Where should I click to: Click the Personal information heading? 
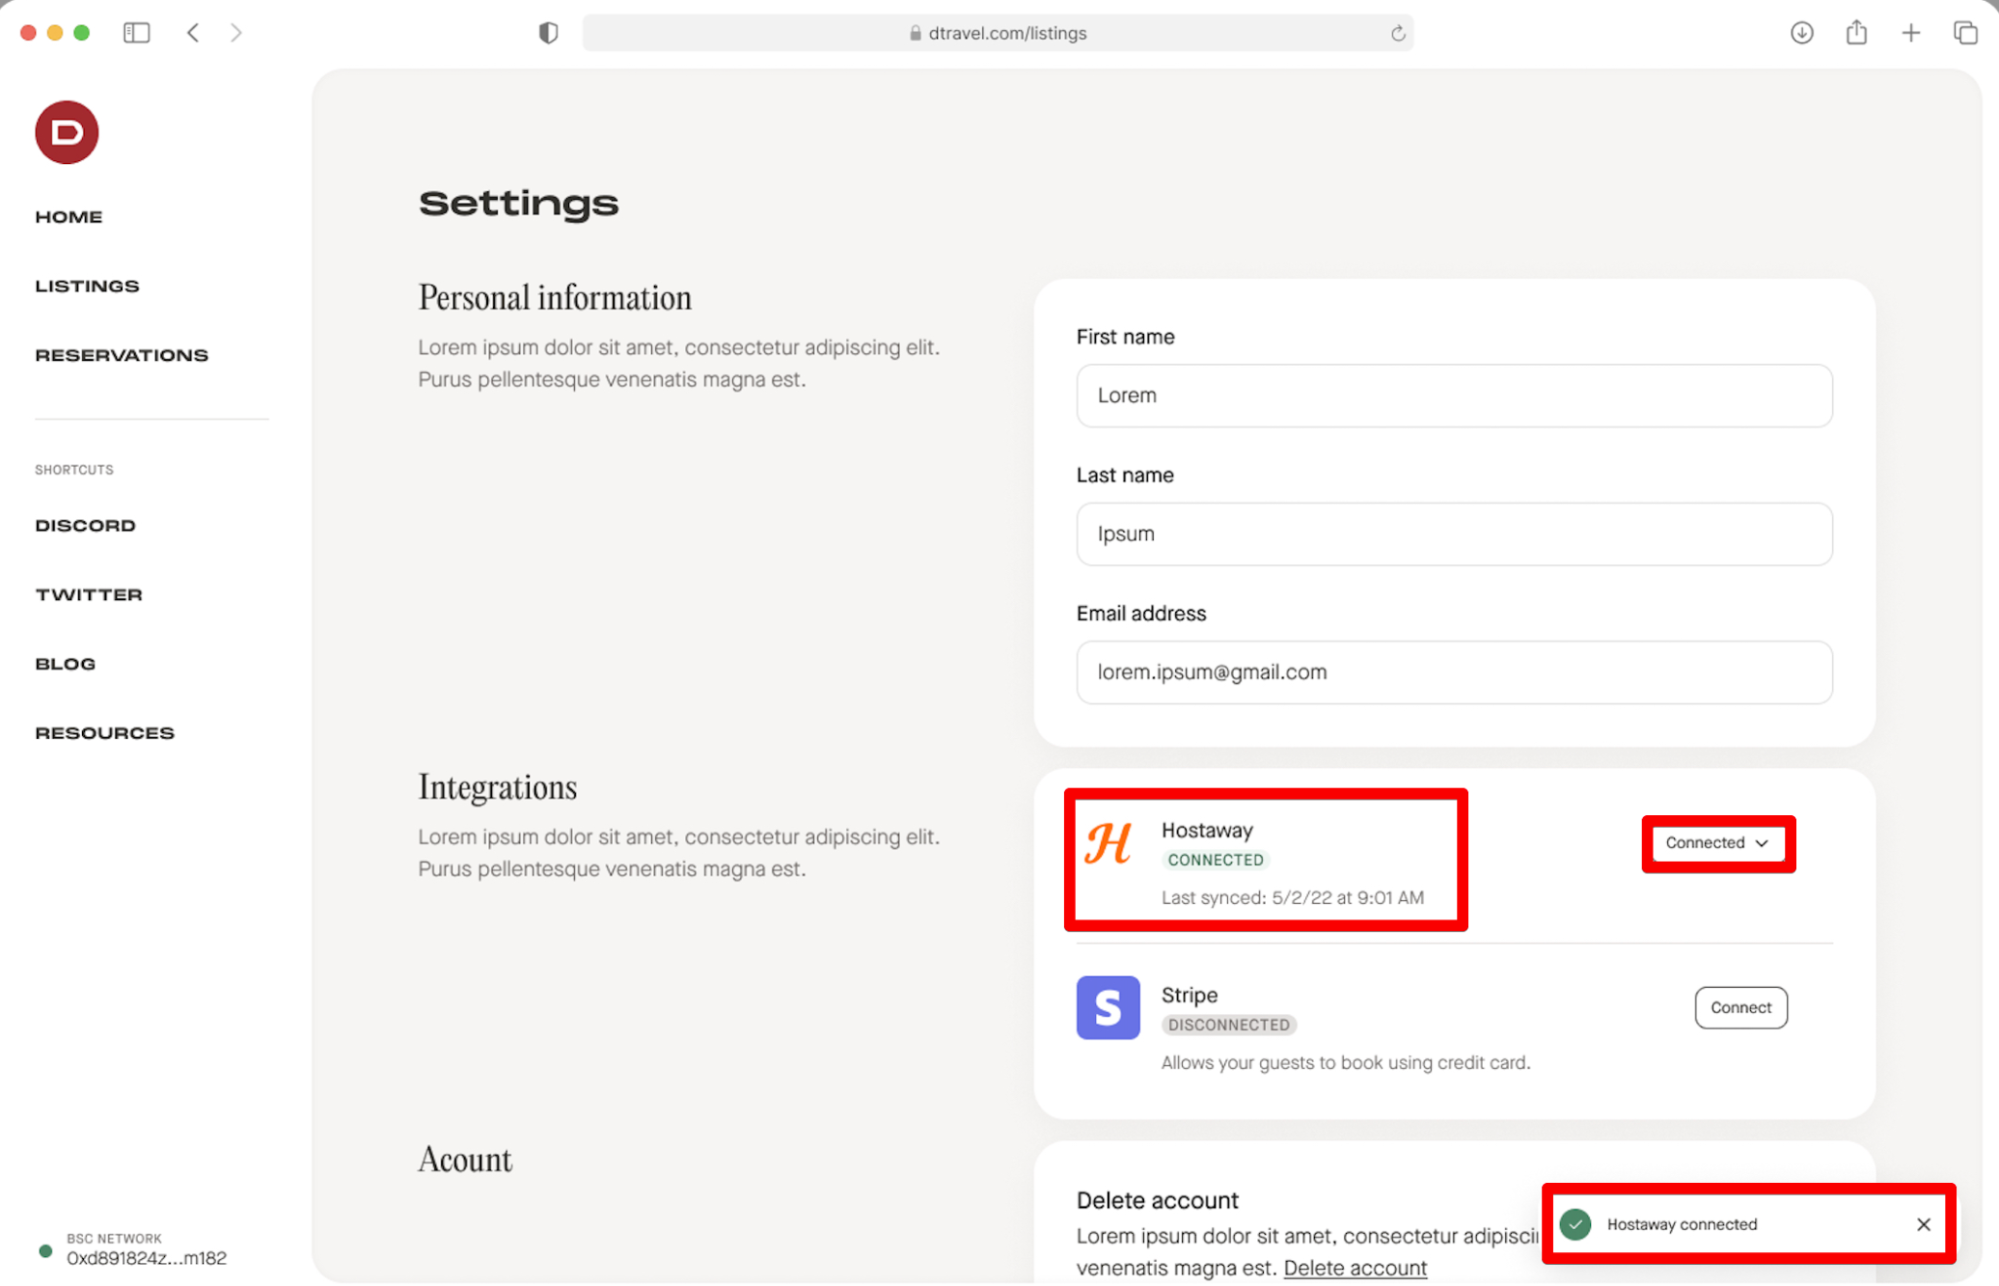coord(554,298)
